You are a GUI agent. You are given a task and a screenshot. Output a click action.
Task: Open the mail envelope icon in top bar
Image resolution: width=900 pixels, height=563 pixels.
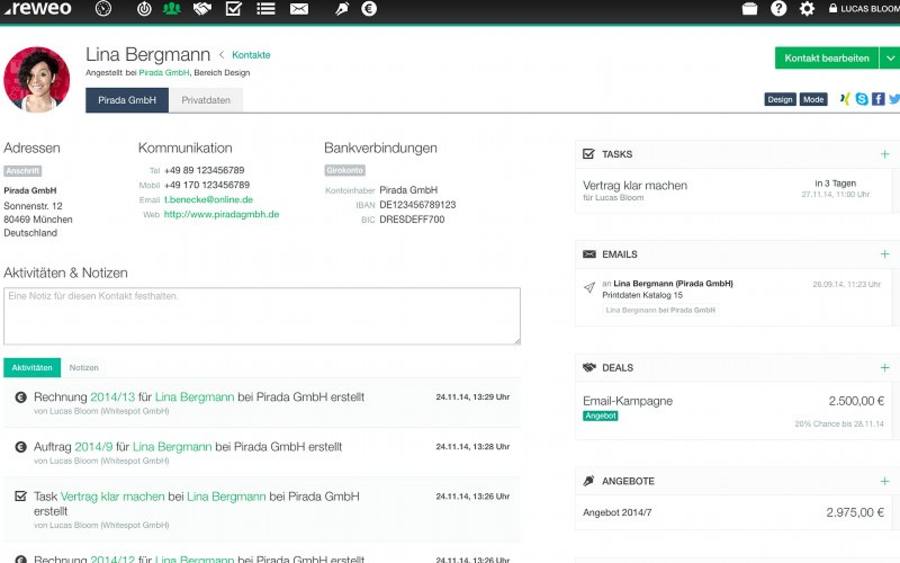pyautogui.click(x=298, y=9)
